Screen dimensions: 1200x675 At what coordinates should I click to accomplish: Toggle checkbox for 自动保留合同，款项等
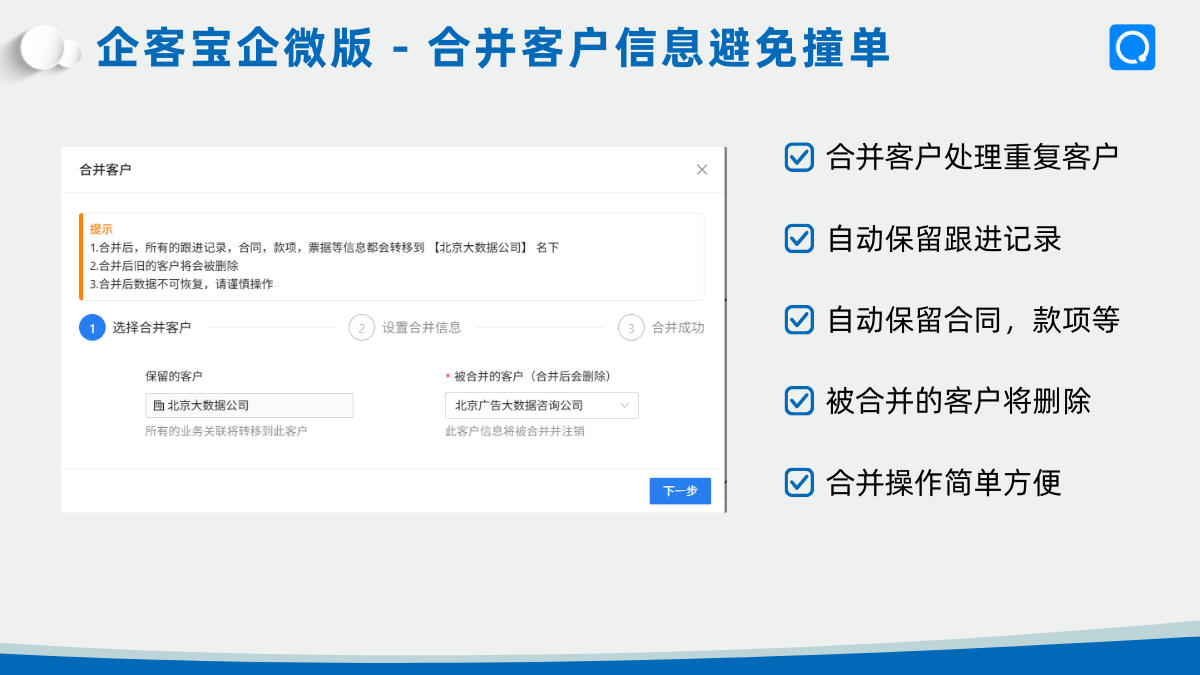tap(799, 320)
